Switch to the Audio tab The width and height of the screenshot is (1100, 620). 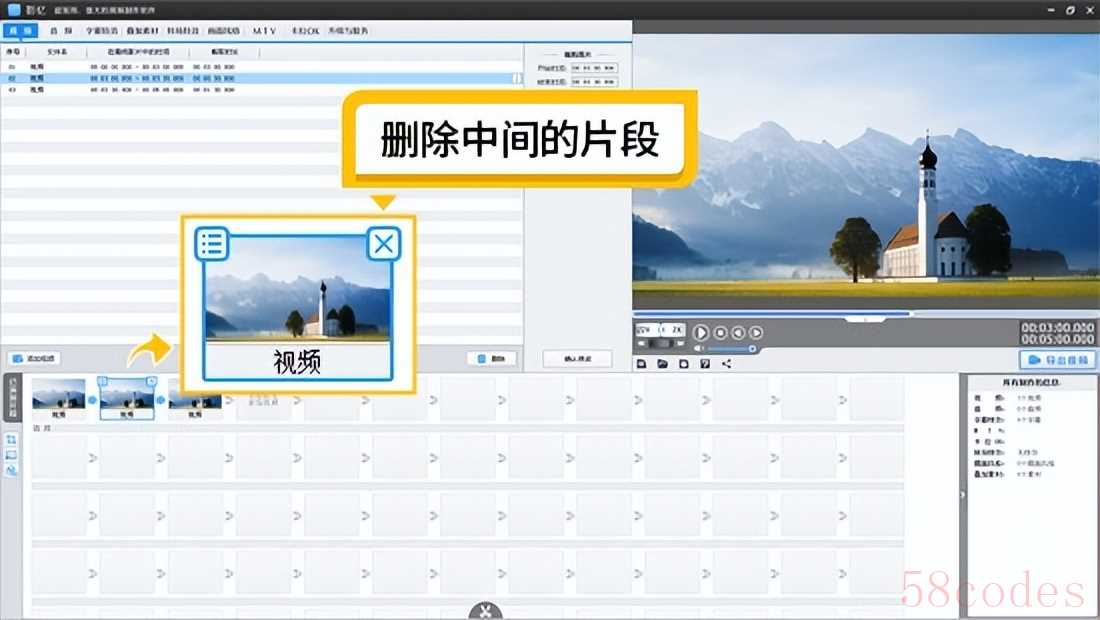click(x=58, y=31)
